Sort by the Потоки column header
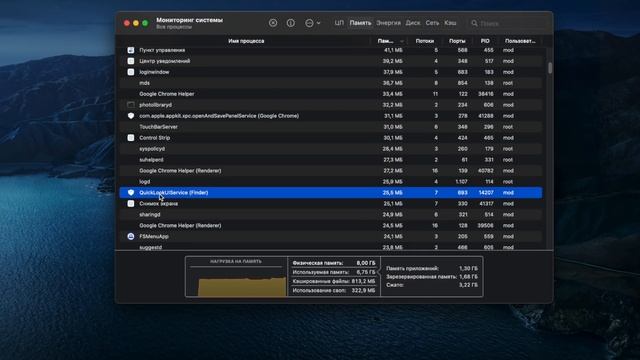Screen dimensions: 640x360 point(424,41)
